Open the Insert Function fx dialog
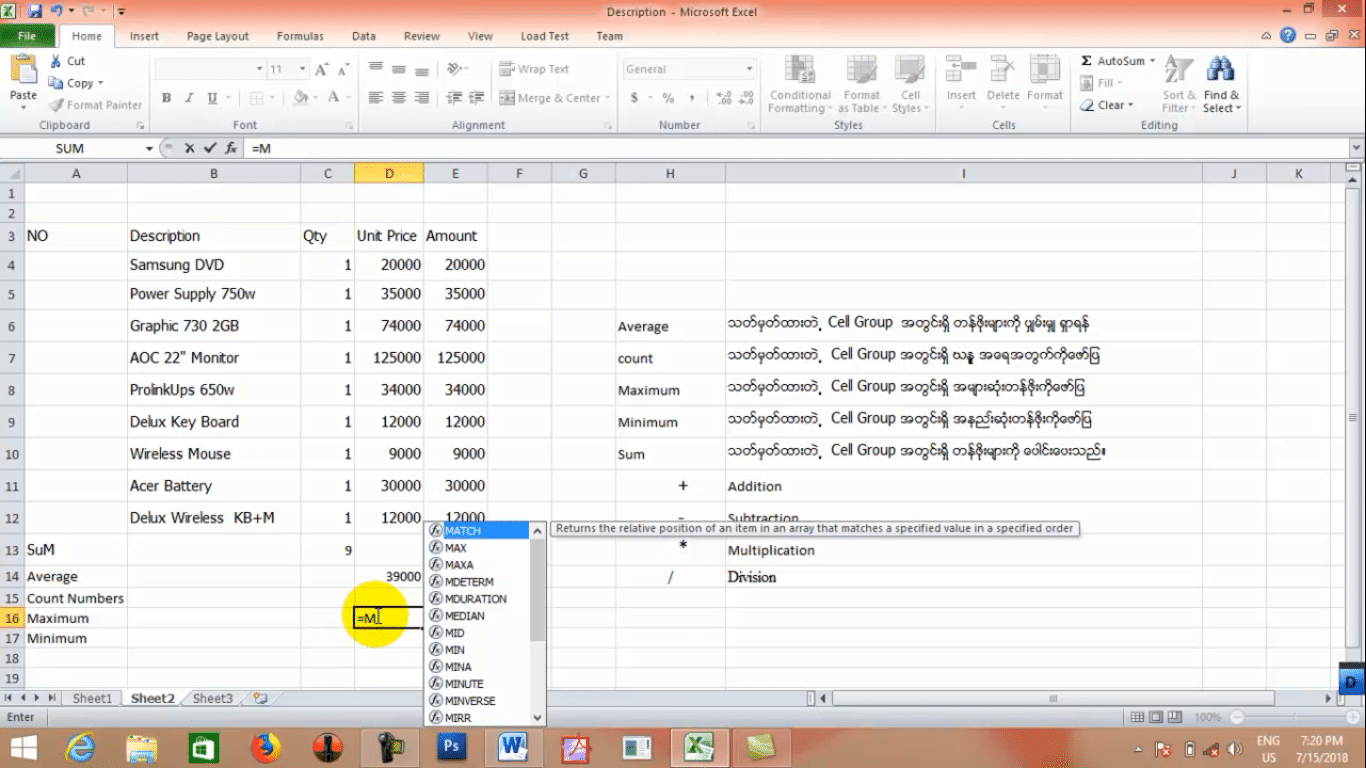The width and height of the screenshot is (1366, 768). pyautogui.click(x=231, y=148)
